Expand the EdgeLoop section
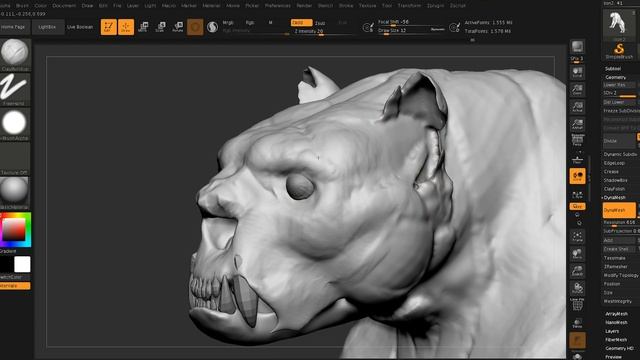 tap(614, 163)
